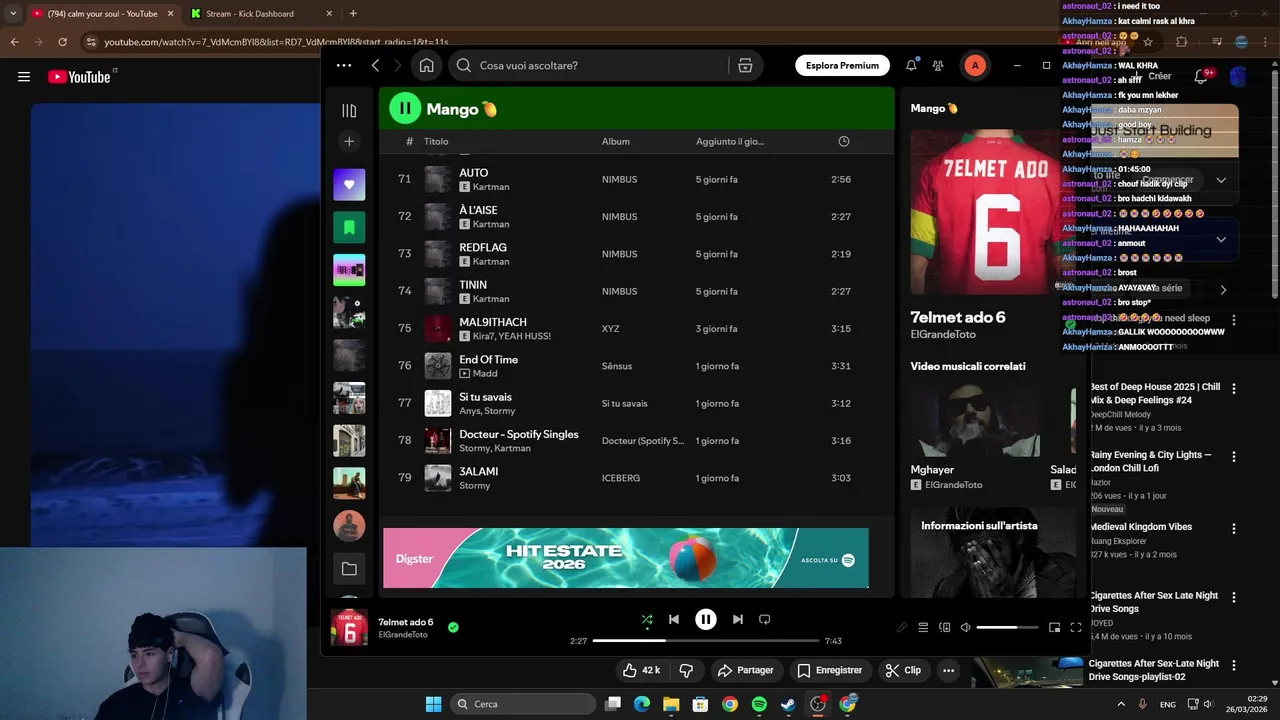Click YouTube Clip button
1280x720 pixels.
click(903, 670)
